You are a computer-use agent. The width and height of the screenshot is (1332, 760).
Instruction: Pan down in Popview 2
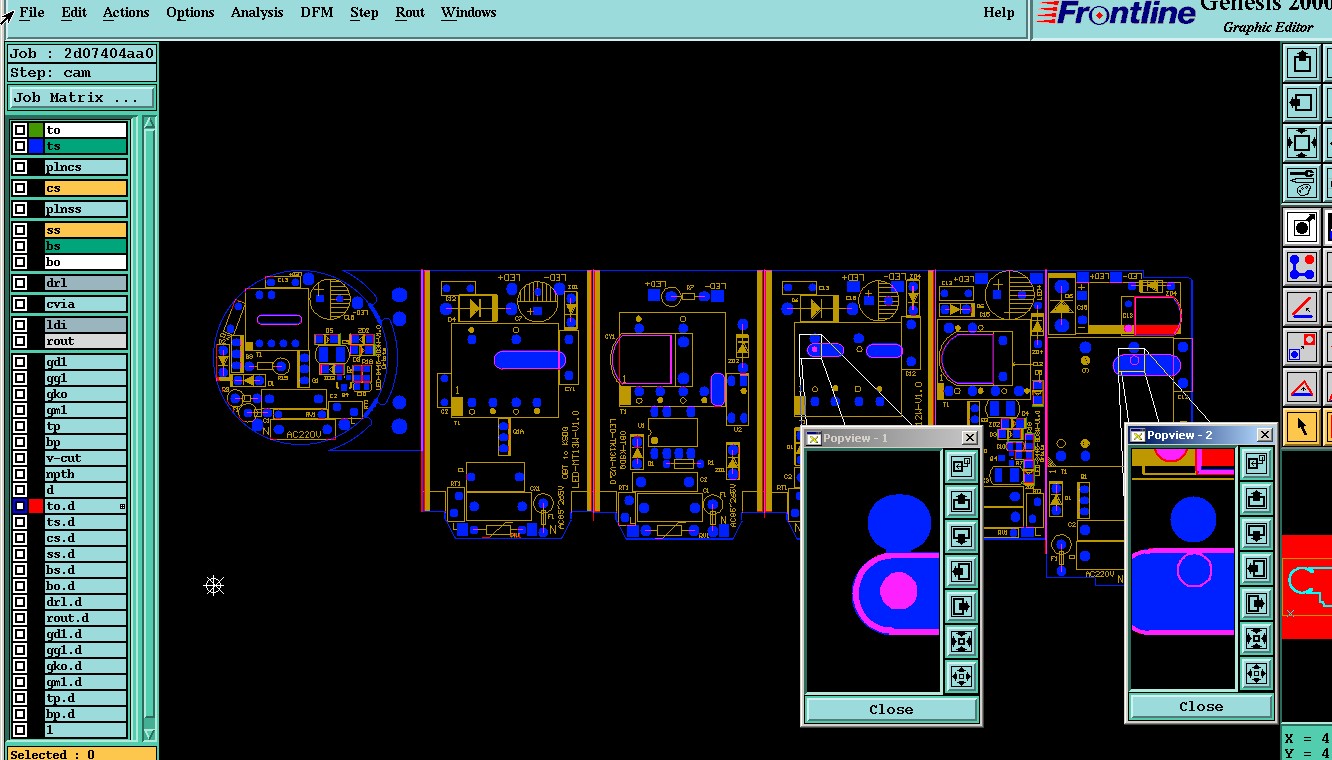[1256, 533]
